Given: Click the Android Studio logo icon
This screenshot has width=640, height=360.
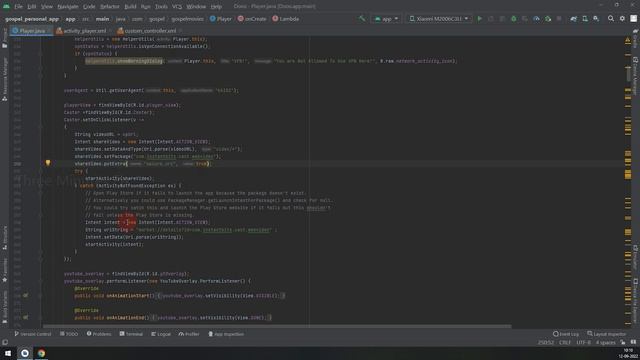Looking at the screenshot, I should point(6,6).
